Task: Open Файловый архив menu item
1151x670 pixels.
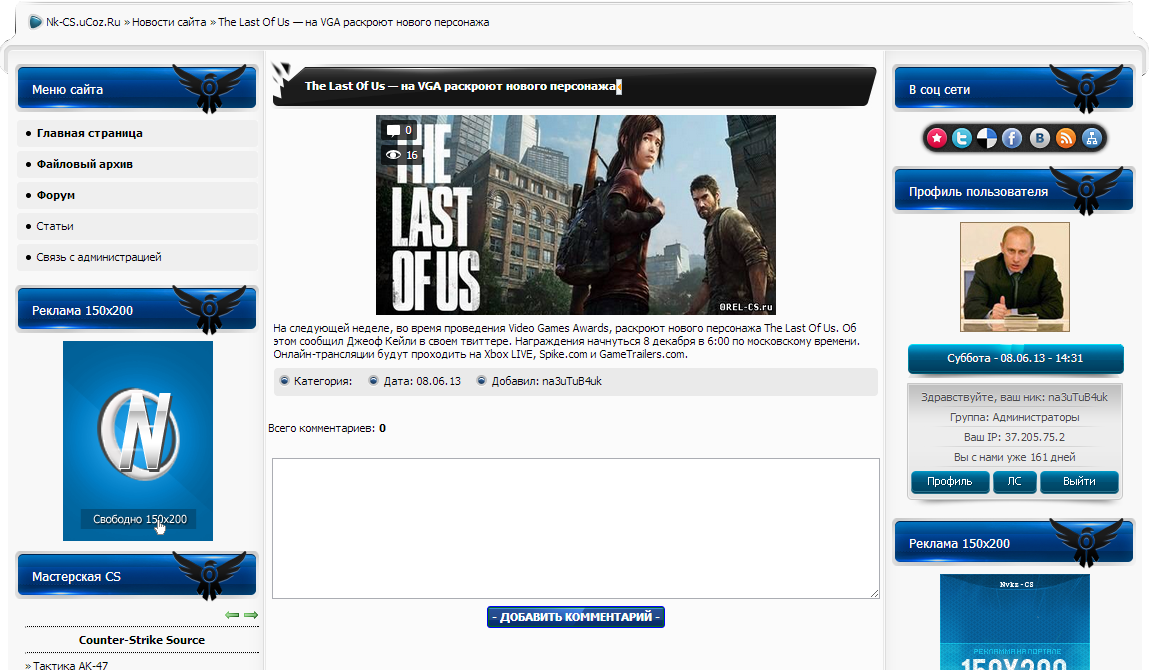Action: click(84, 164)
